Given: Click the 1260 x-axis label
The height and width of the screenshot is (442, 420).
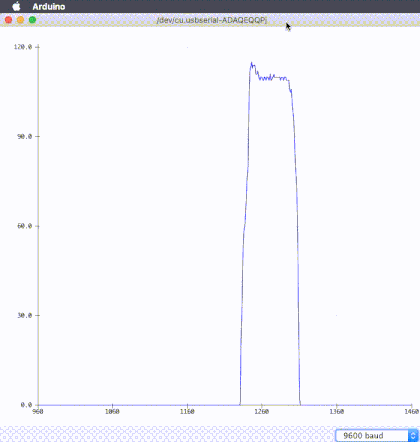Looking at the screenshot, I should [x=261, y=412].
